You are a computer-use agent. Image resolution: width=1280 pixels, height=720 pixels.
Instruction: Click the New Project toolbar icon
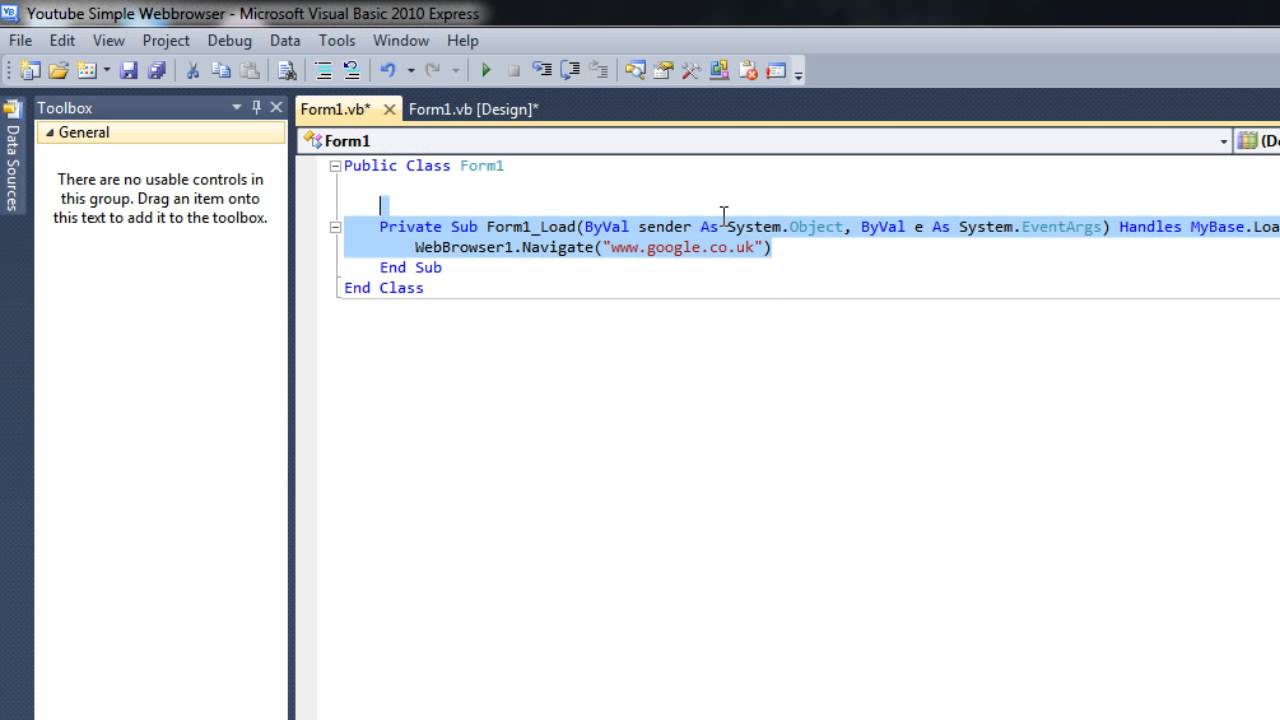pos(30,70)
